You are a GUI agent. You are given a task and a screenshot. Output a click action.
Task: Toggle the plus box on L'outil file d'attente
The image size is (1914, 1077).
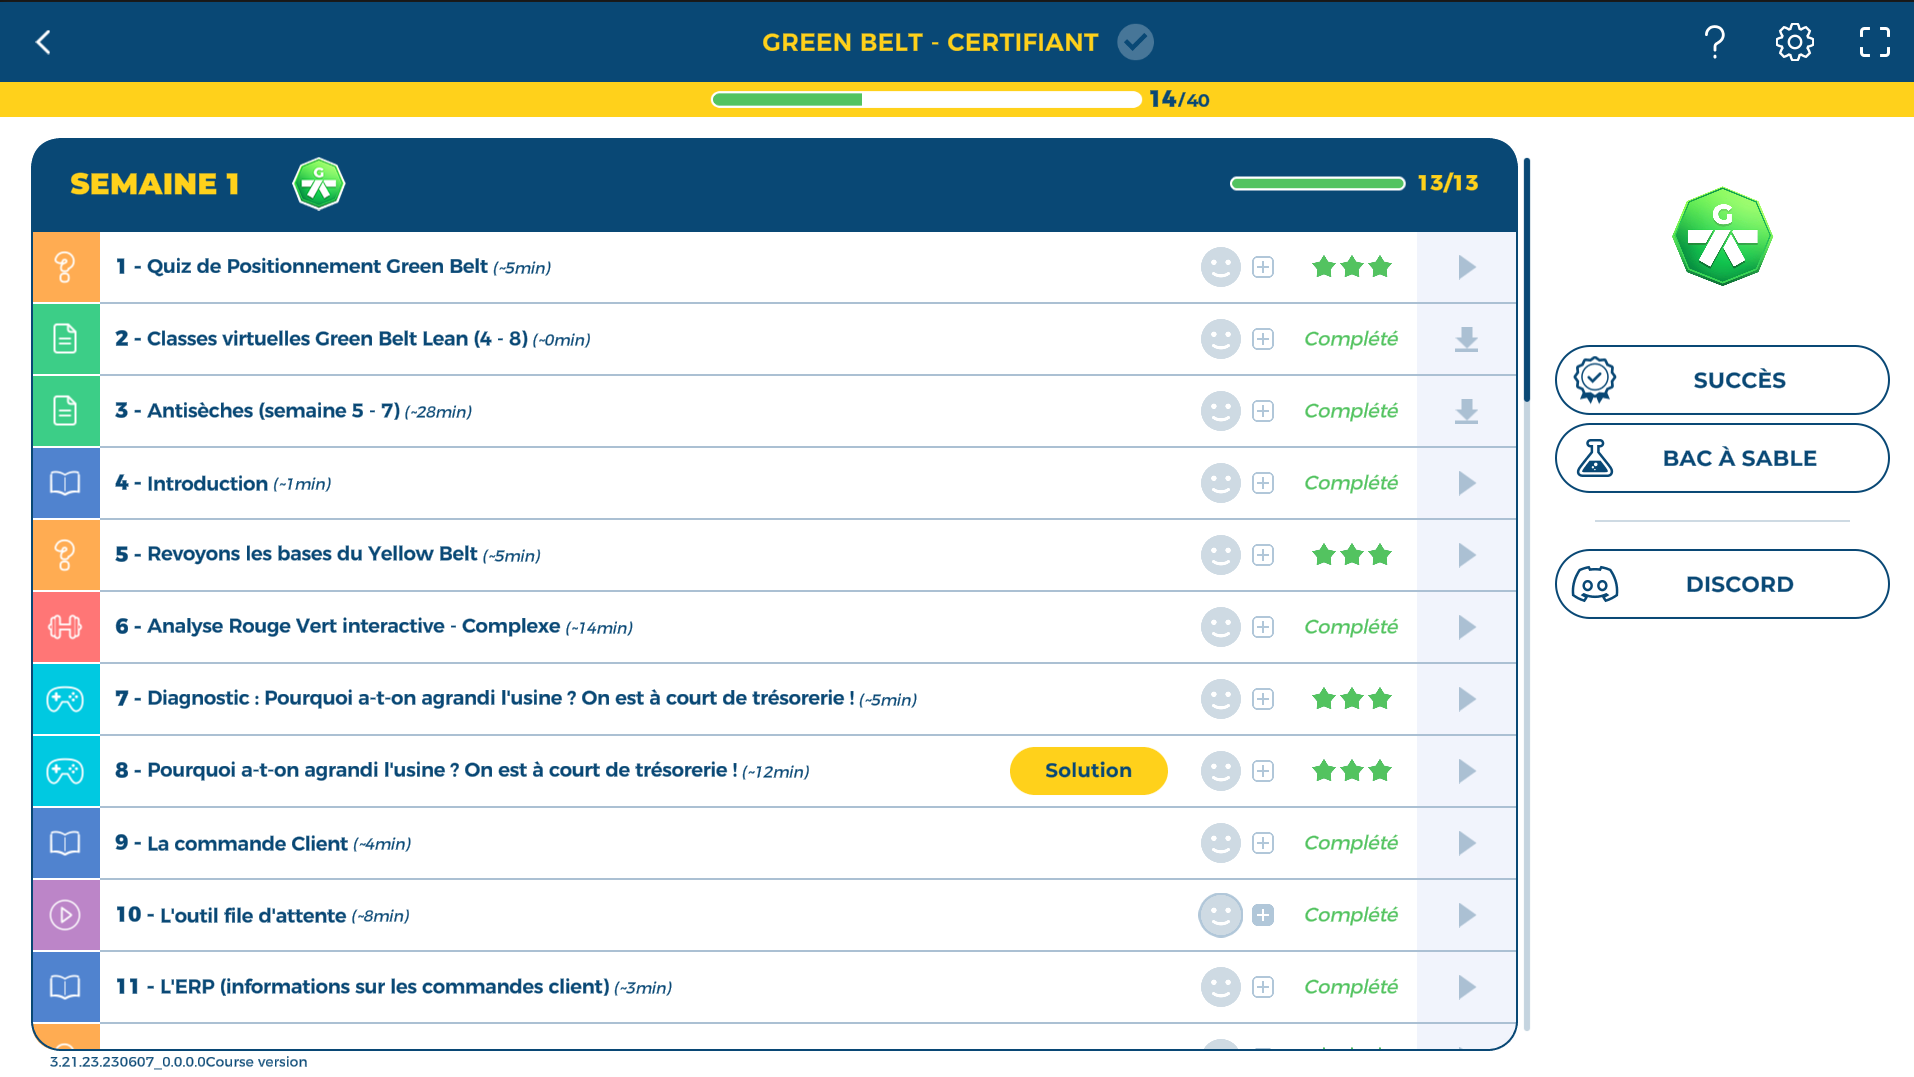[x=1263, y=915]
